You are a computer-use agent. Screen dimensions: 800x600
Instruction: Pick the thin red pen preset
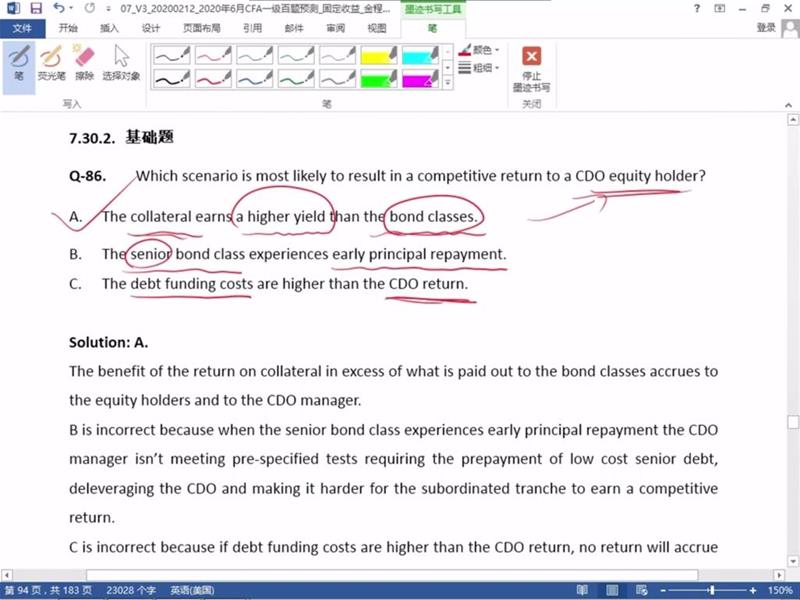click(x=213, y=55)
